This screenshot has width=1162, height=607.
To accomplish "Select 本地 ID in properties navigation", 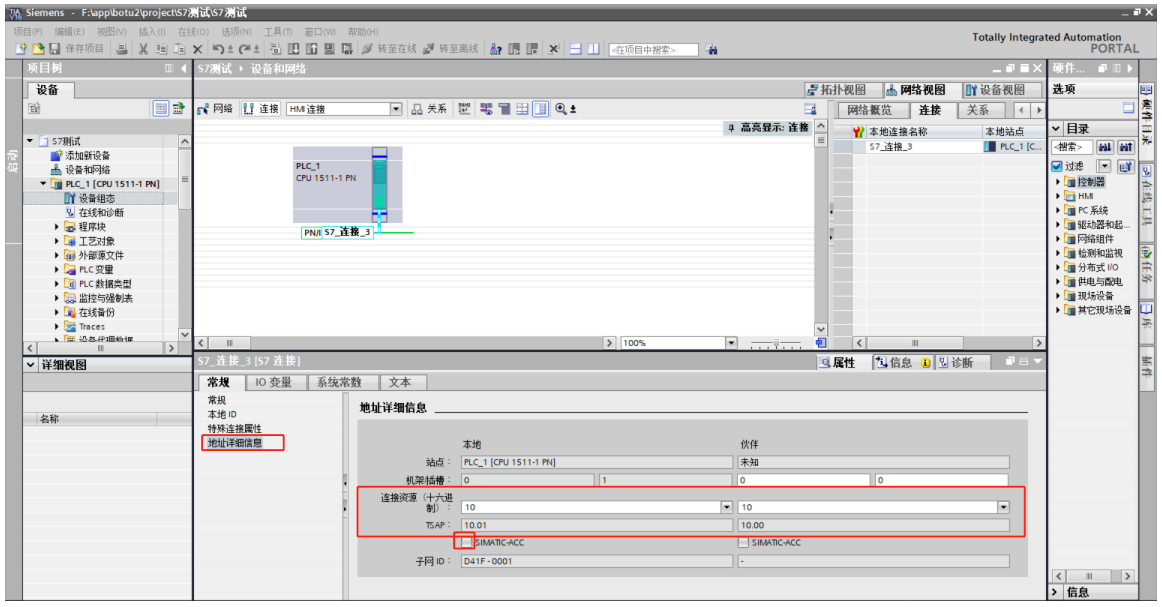I will click(222, 414).
